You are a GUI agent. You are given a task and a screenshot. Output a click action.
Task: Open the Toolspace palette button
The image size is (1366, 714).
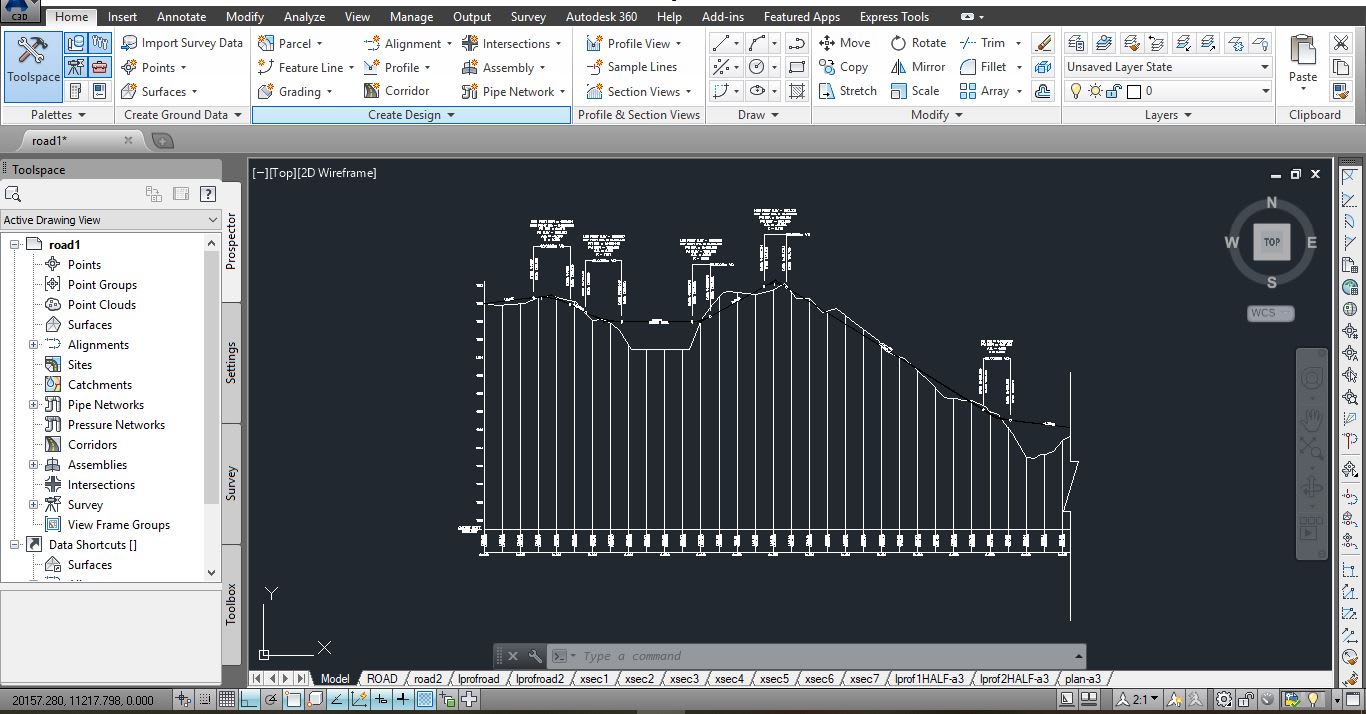point(33,65)
